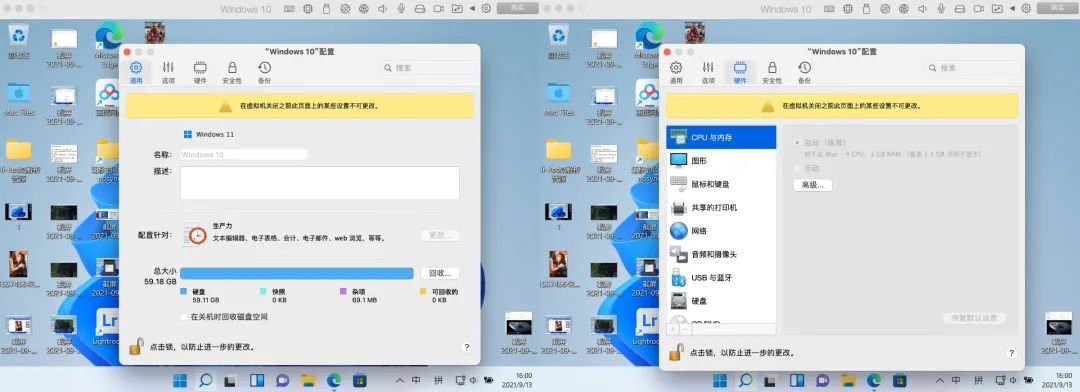Click the minus remove-device button under hardware list

point(684,329)
